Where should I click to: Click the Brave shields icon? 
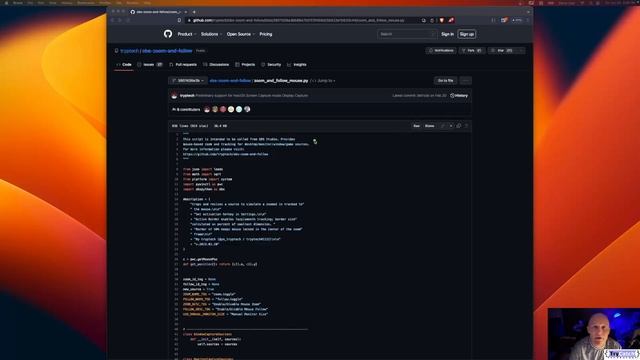pos(441,20)
